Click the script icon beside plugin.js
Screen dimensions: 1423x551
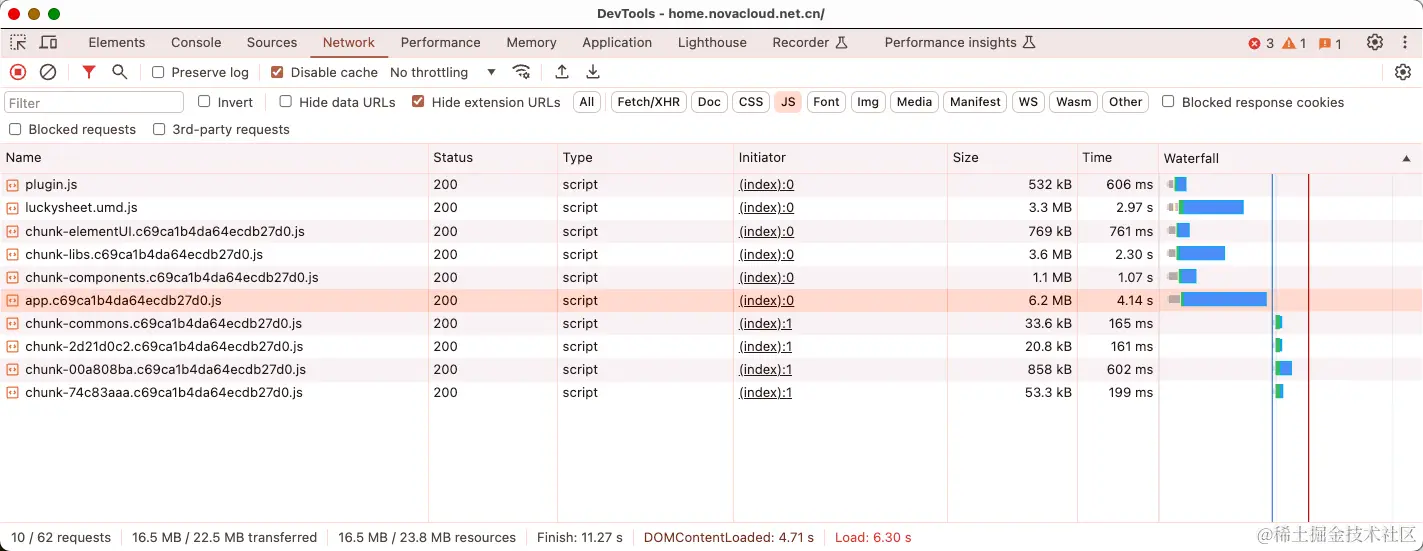pyautogui.click(x=13, y=185)
